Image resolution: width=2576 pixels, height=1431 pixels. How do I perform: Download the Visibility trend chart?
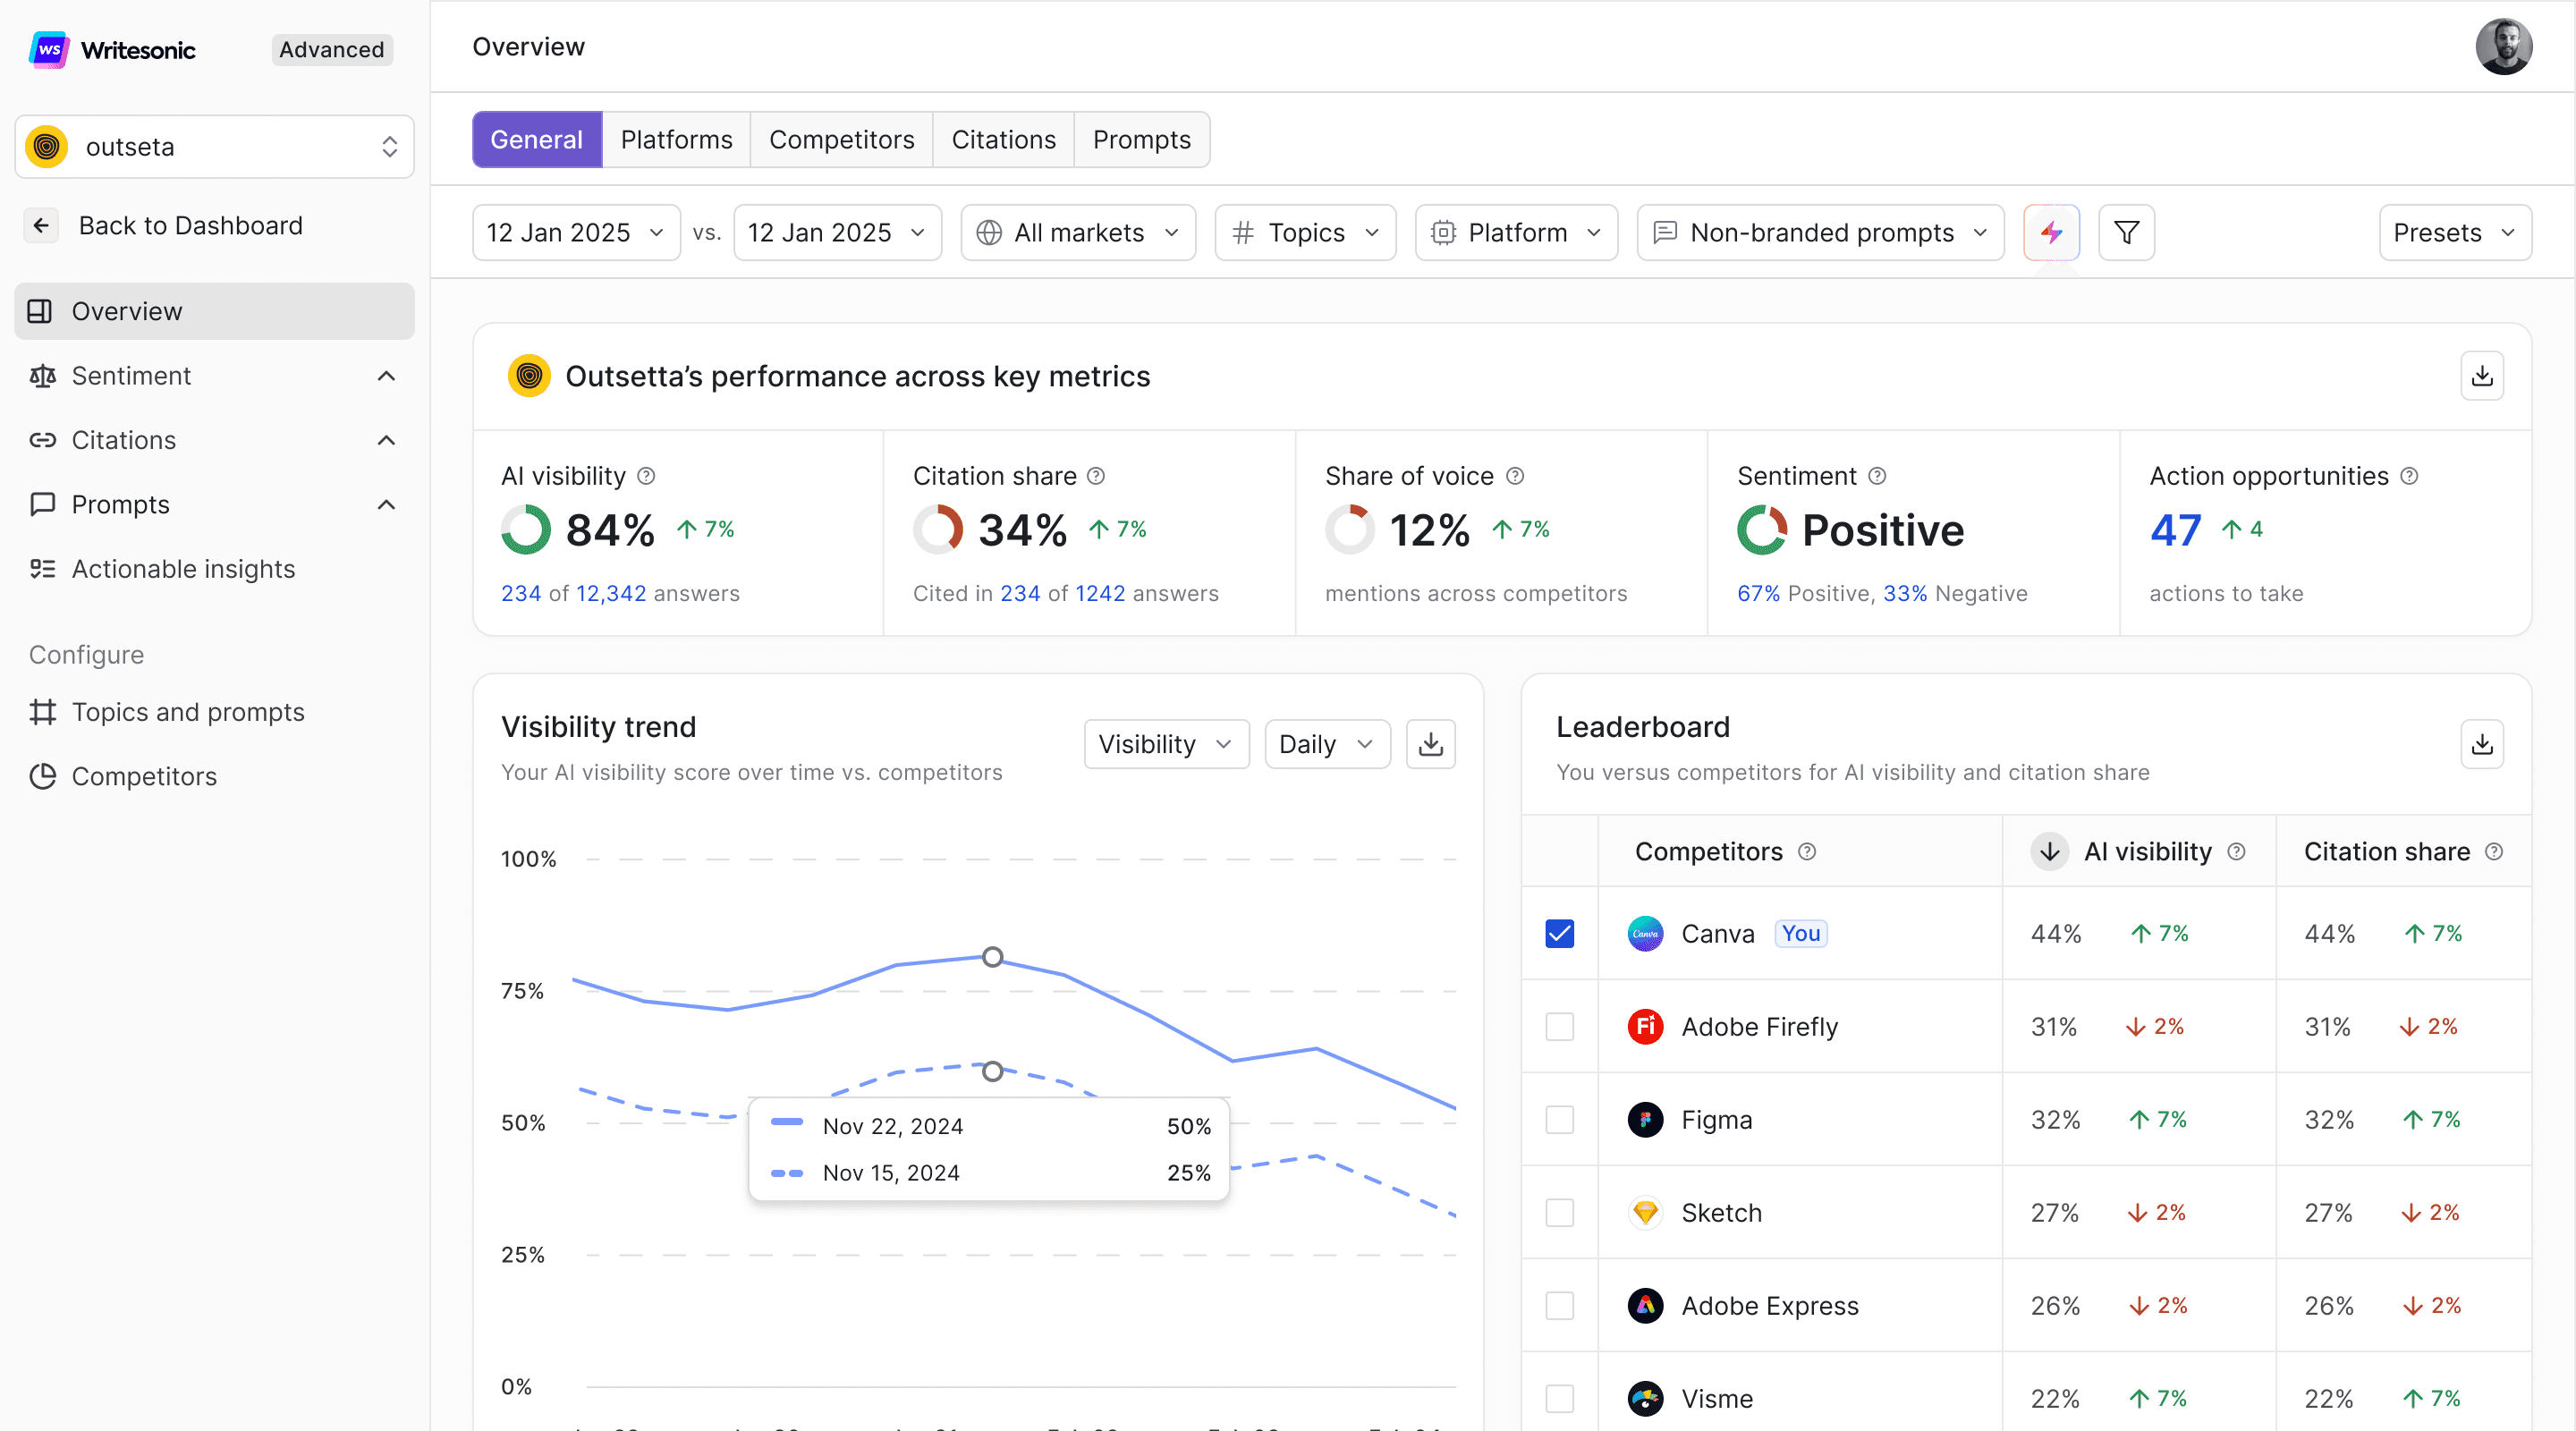(x=1431, y=744)
